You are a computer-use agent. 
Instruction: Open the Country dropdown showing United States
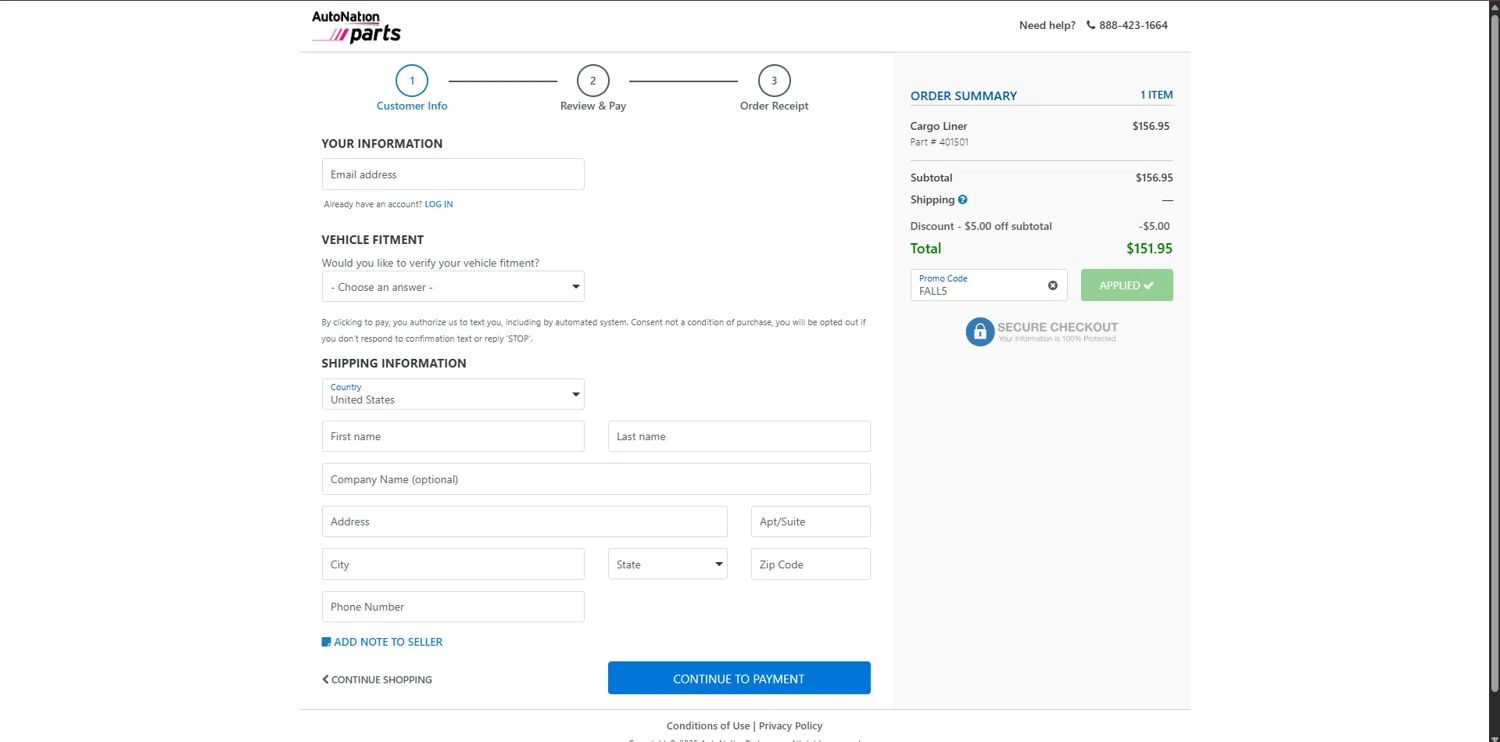453,394
